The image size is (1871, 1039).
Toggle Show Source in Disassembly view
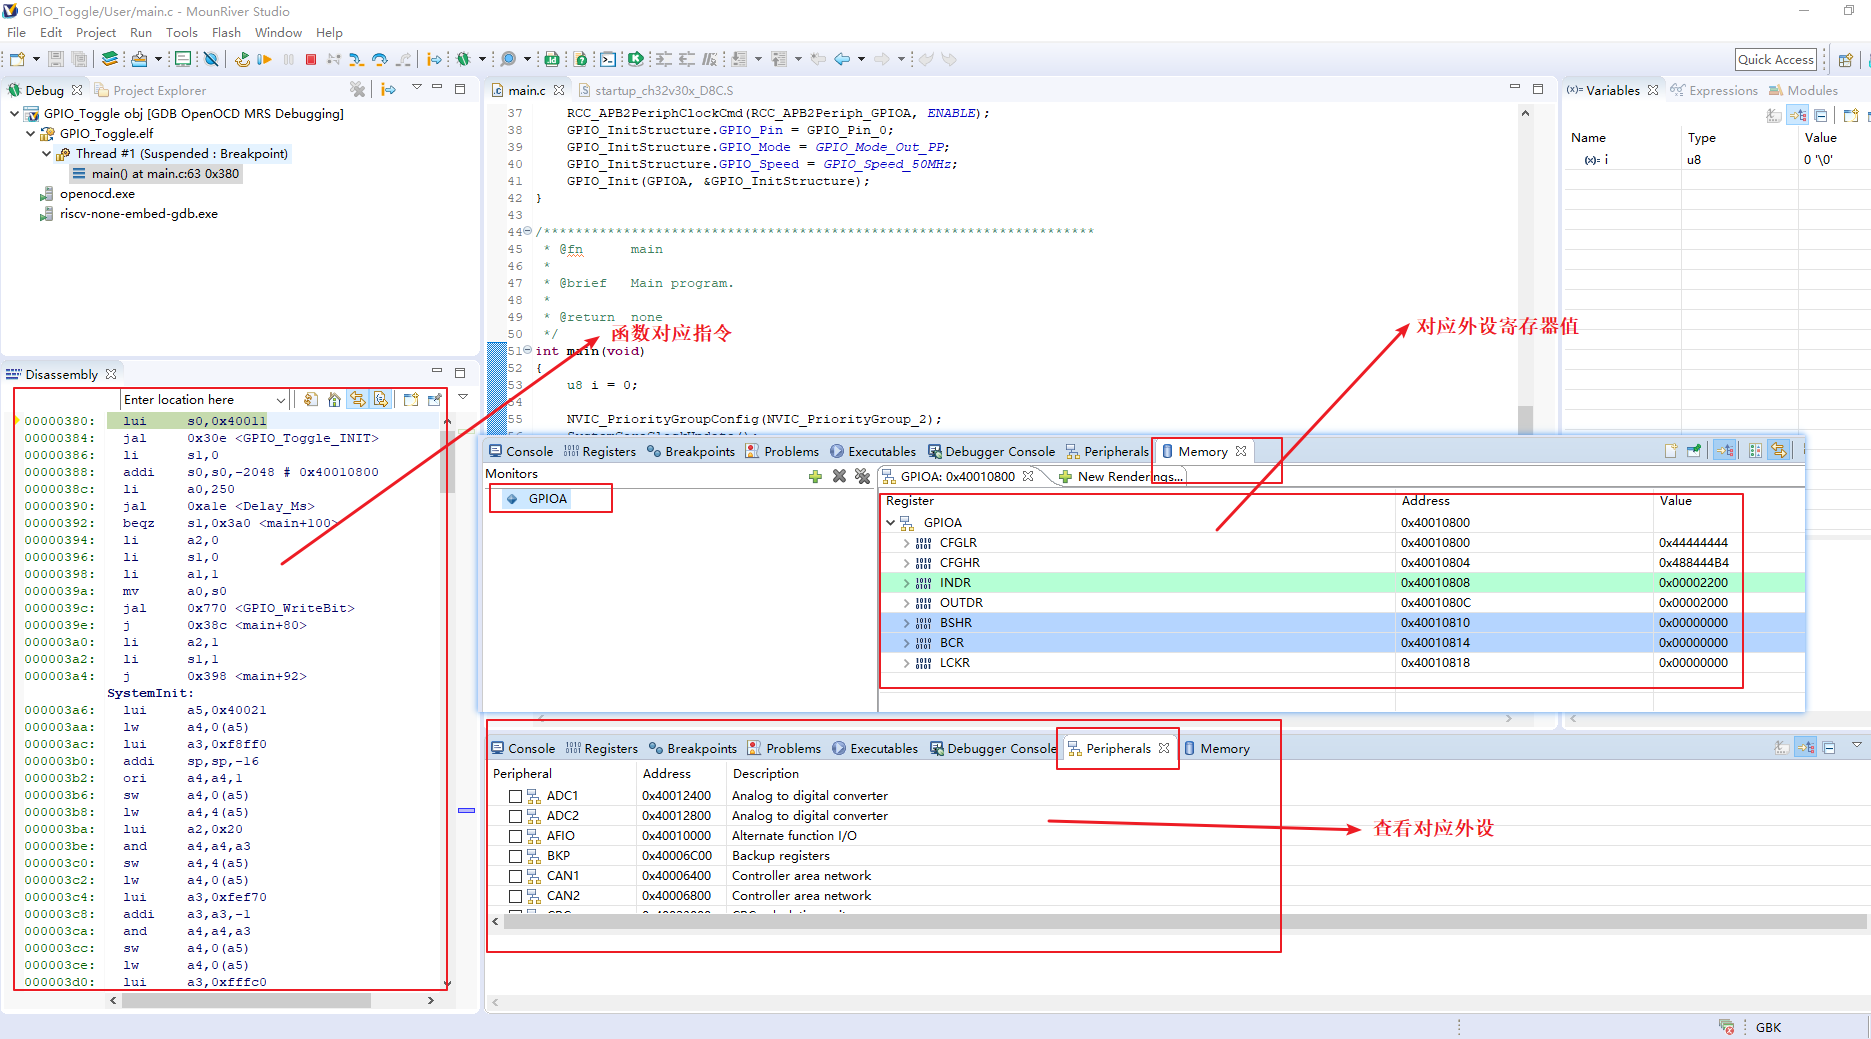381,399
